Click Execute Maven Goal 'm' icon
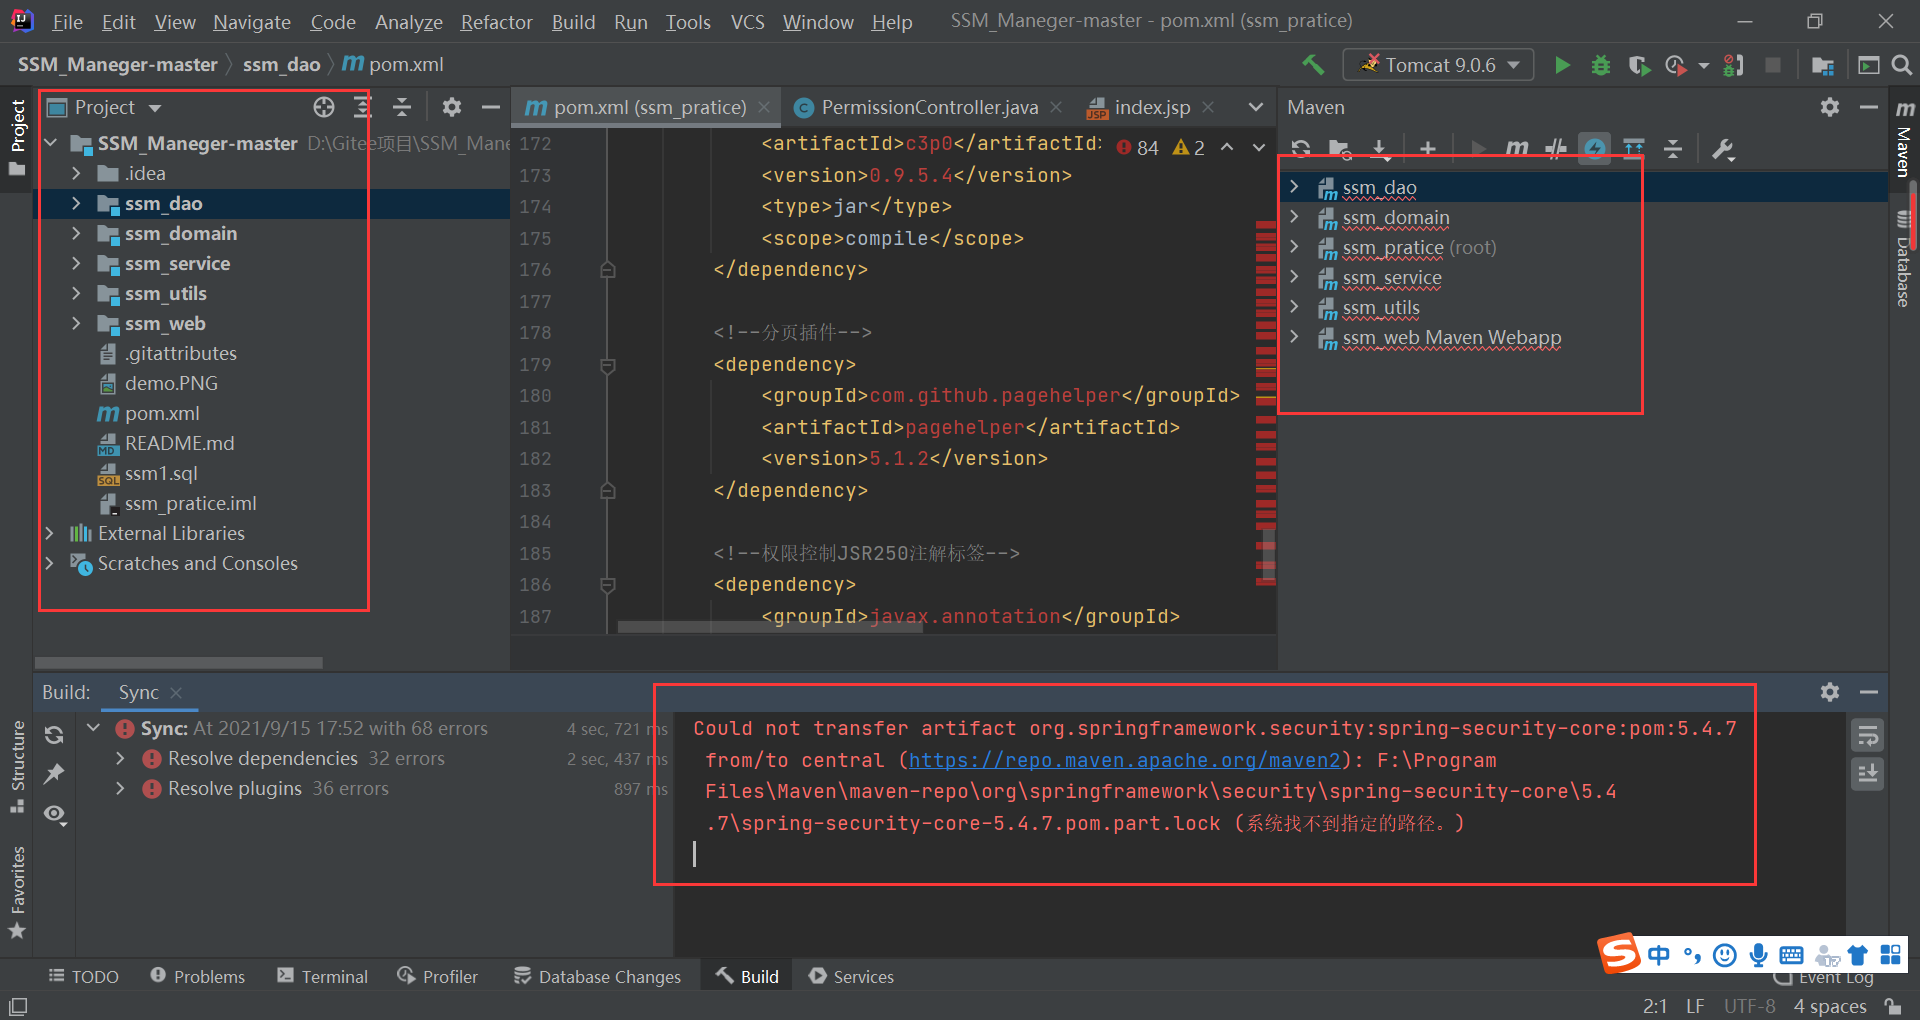 coord(1517,149)
